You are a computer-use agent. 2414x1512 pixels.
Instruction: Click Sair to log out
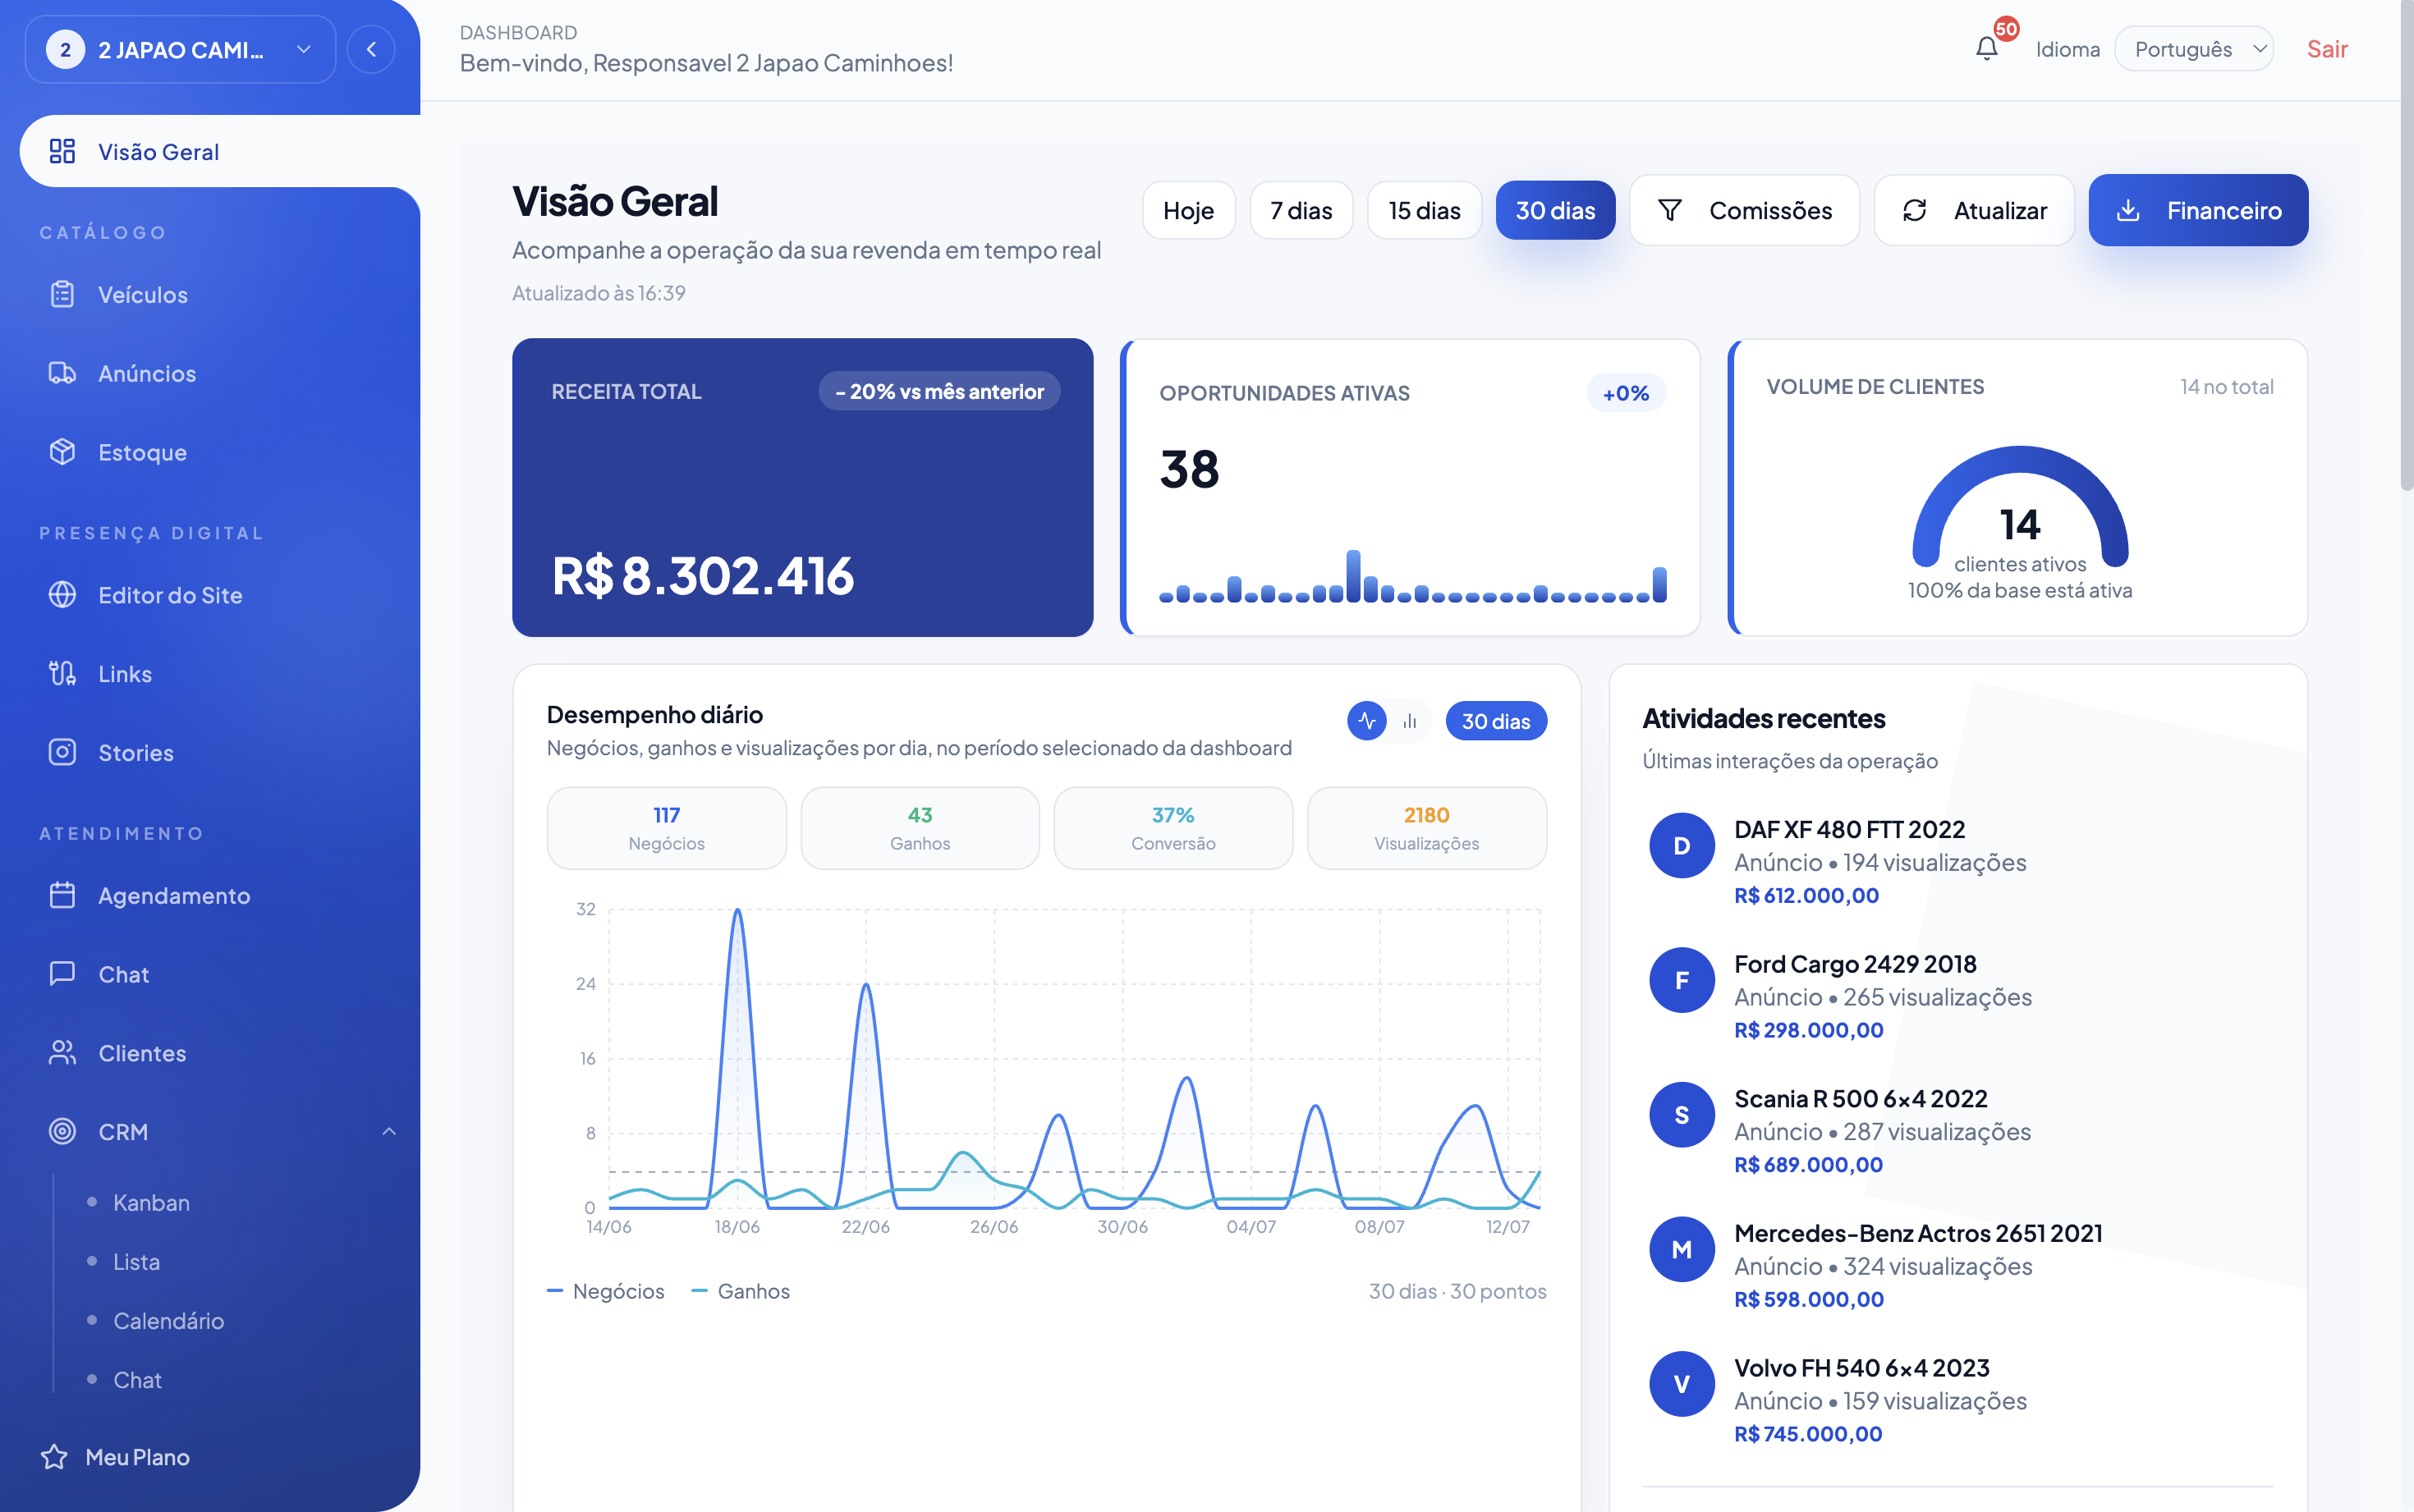(x=2327, y=49)
